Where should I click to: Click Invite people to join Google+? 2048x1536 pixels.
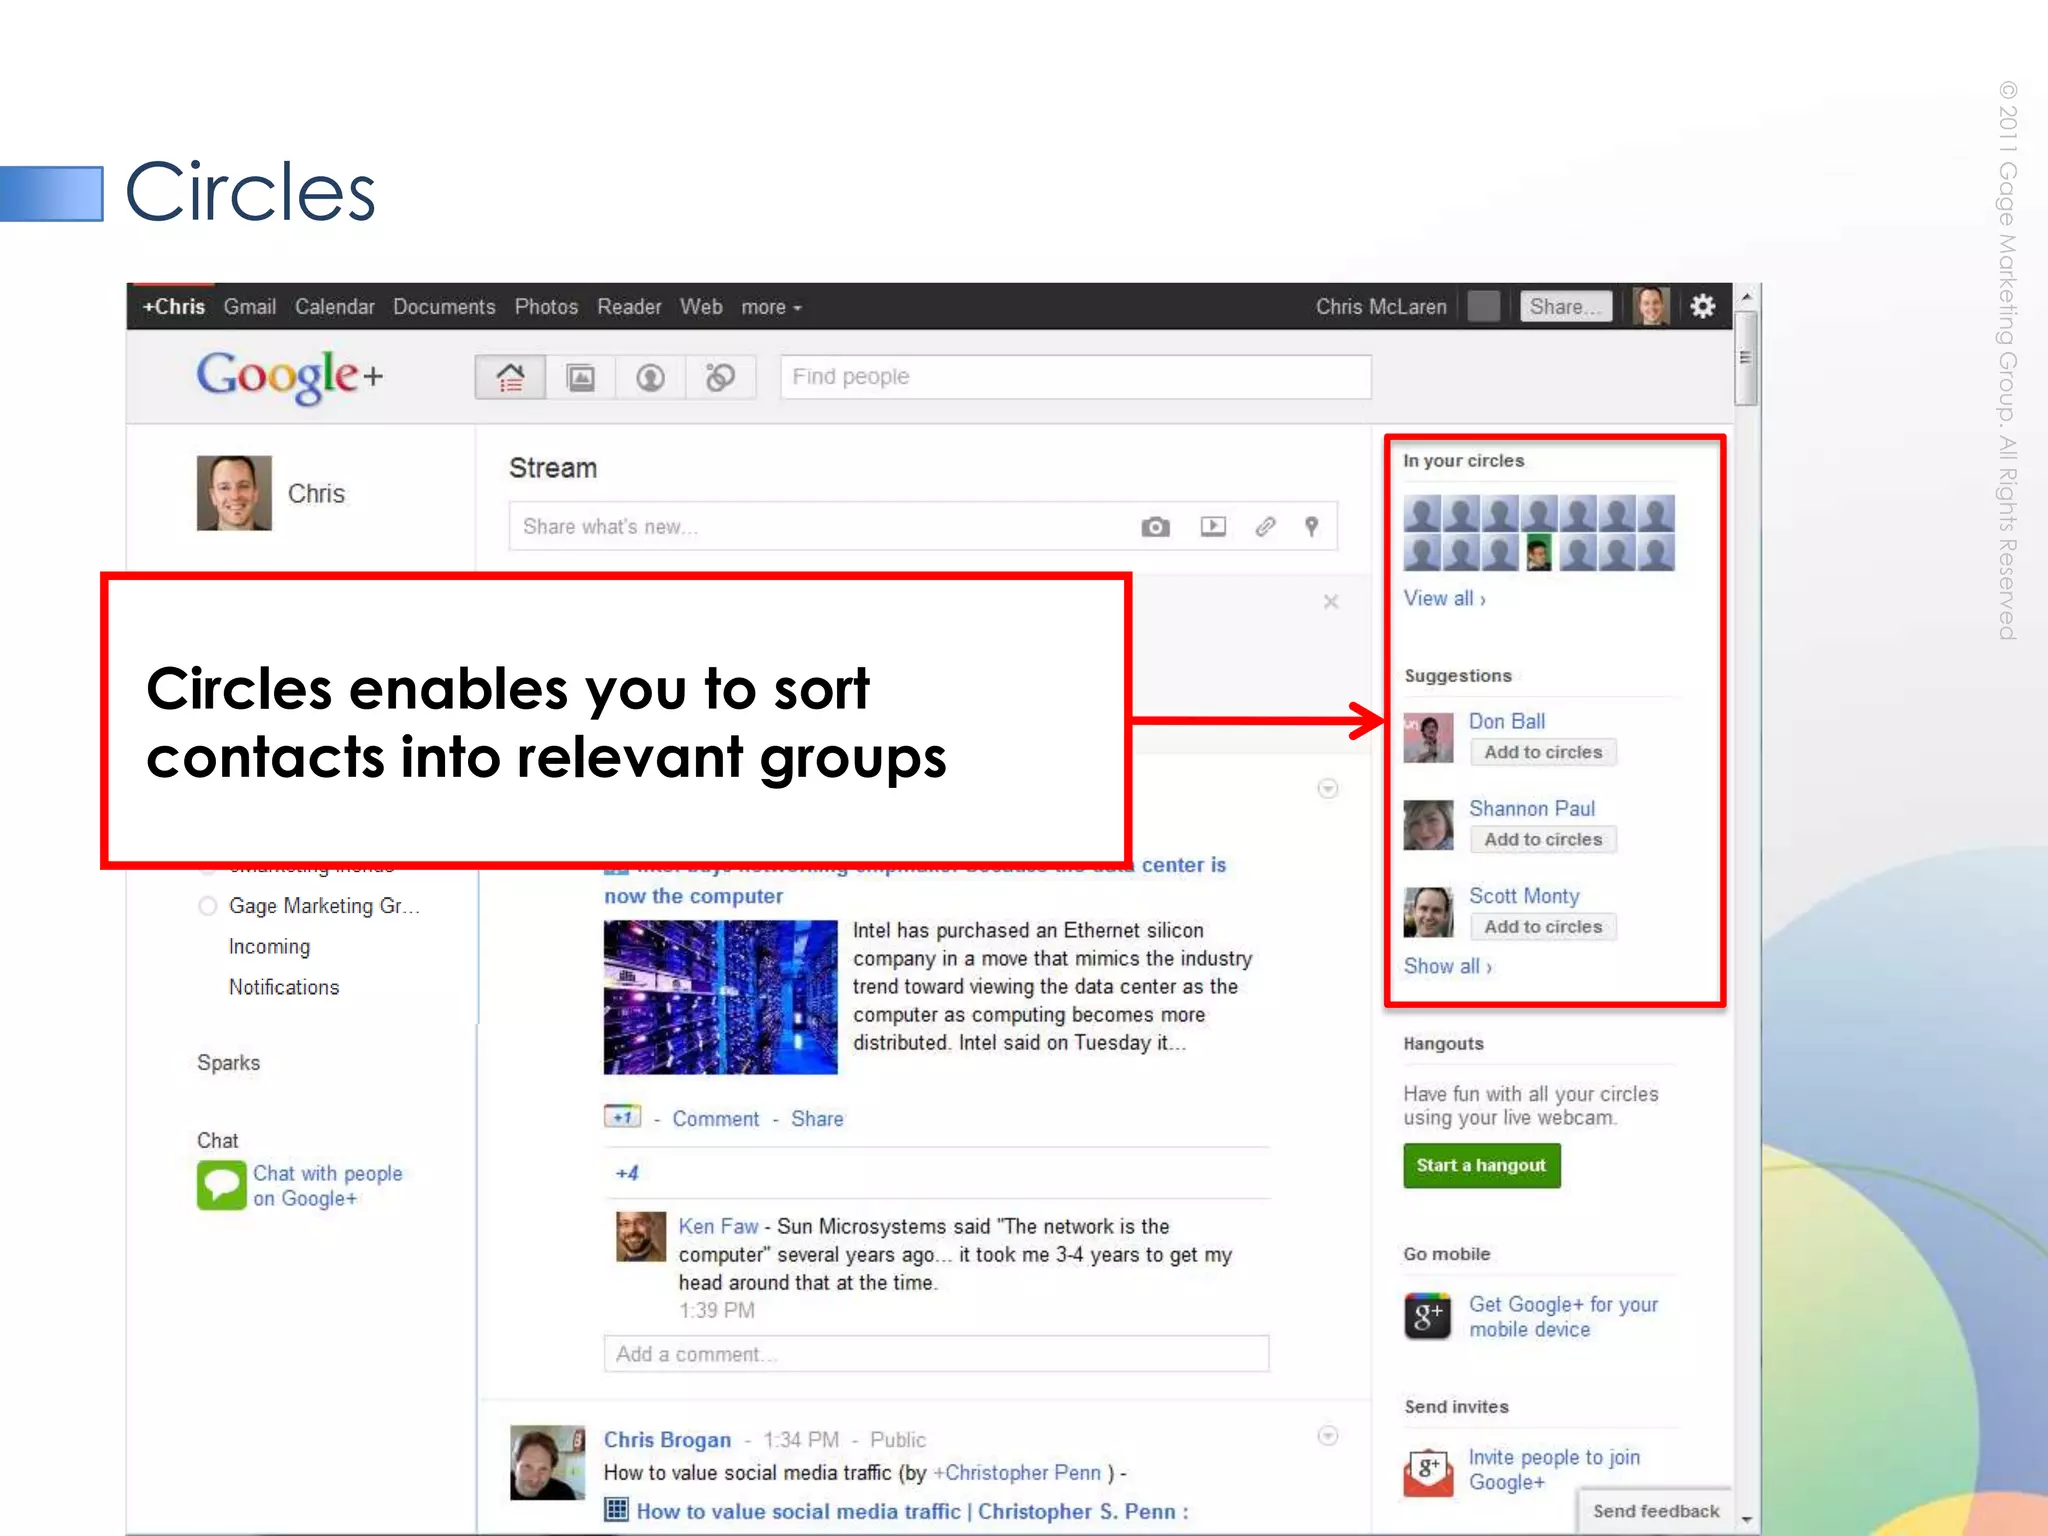coord(1554,1469)
